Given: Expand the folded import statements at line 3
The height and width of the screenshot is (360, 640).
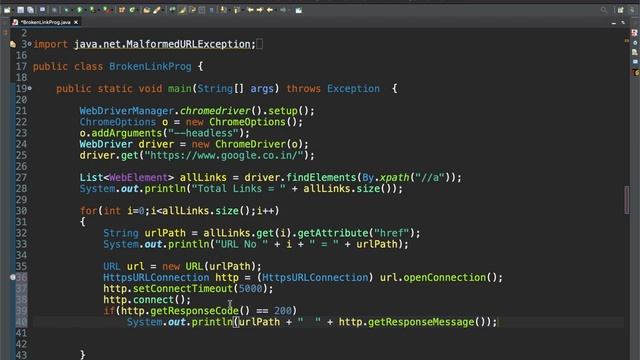Looking at the screenshot, I should (29, 44).
